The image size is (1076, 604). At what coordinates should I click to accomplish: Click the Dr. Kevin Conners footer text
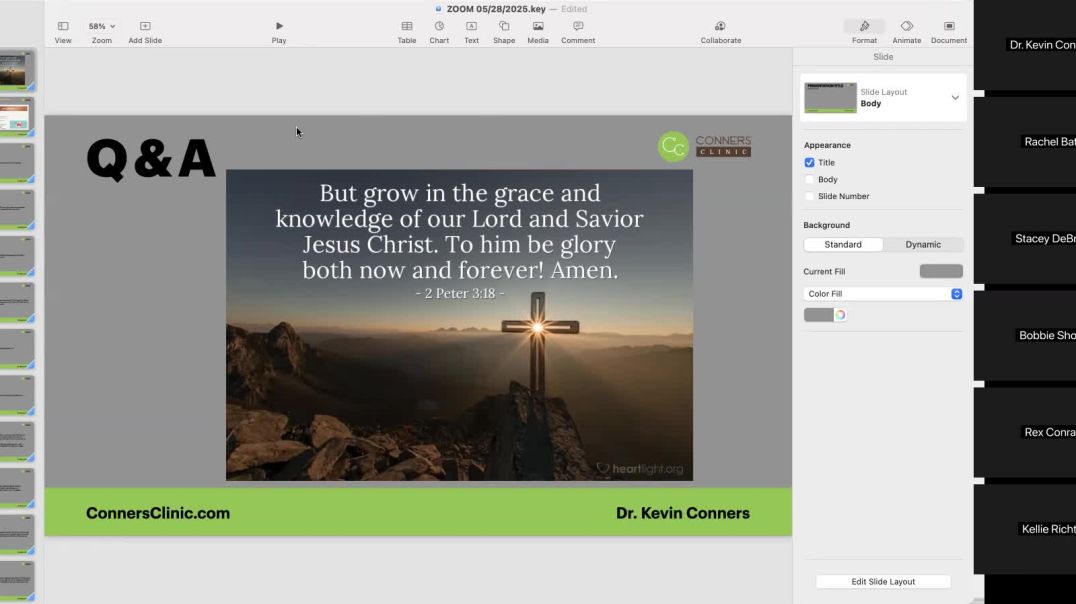(683, 513)
